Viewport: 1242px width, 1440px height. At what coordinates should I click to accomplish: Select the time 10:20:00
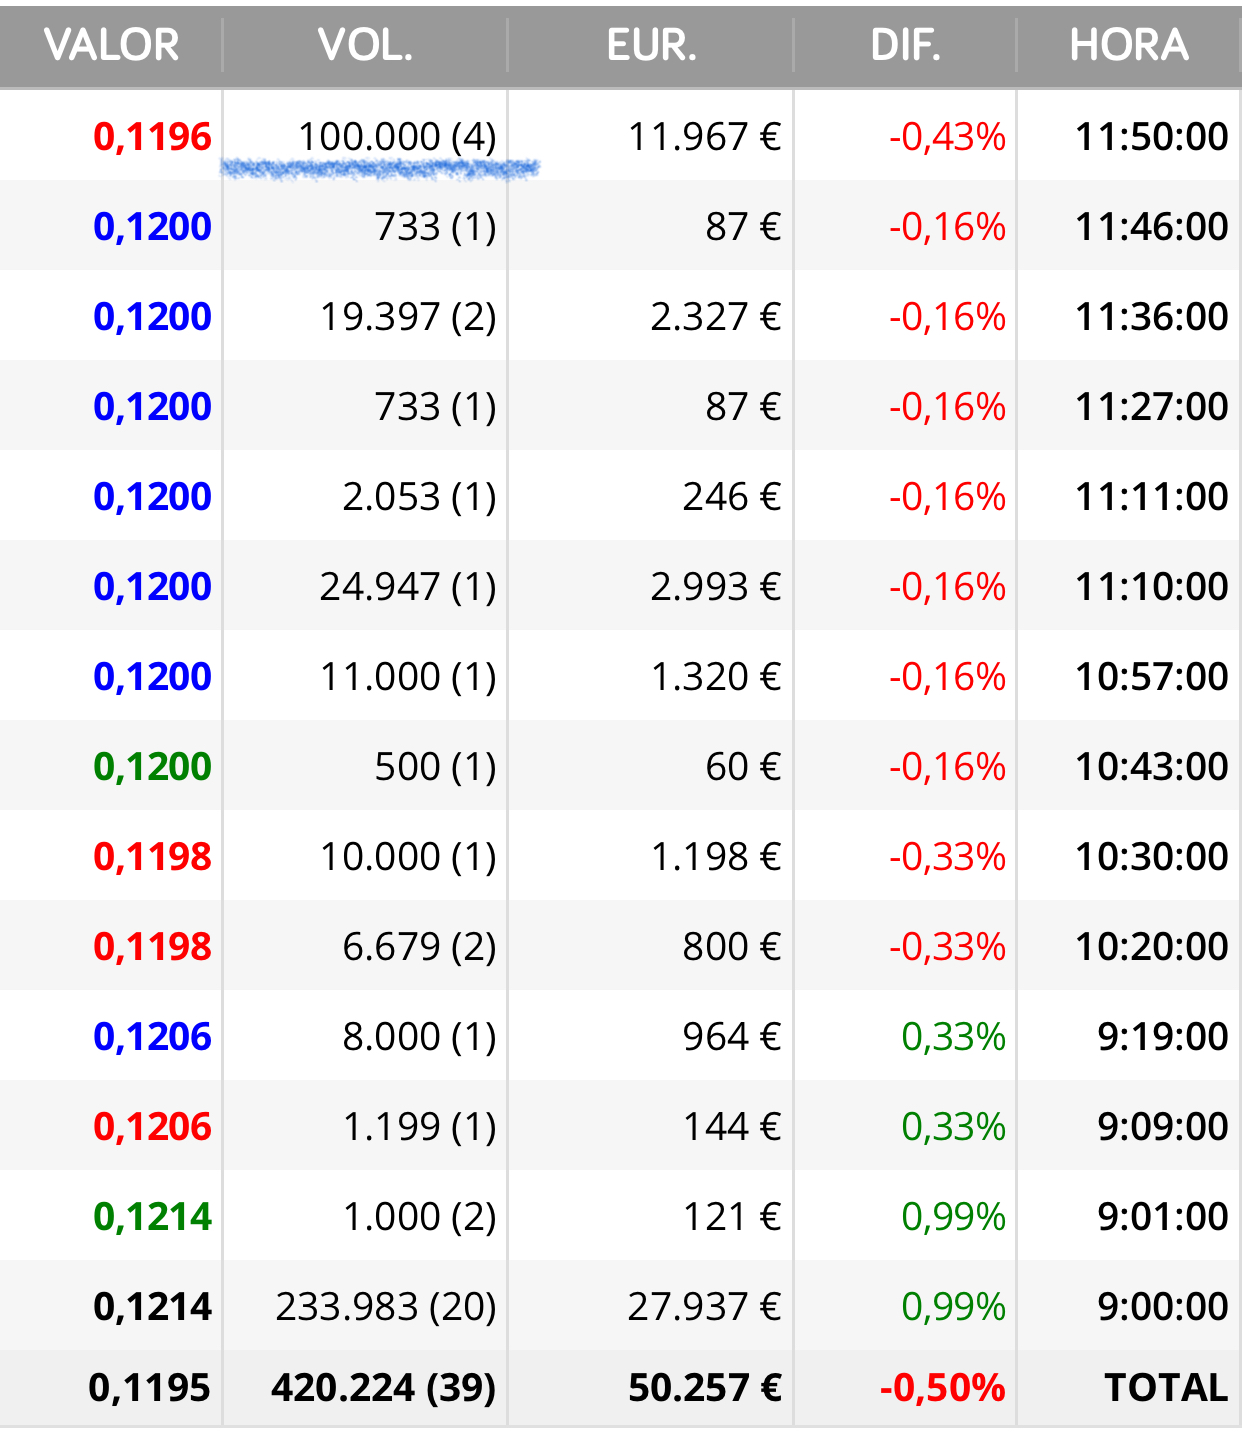click(1152, 947)
